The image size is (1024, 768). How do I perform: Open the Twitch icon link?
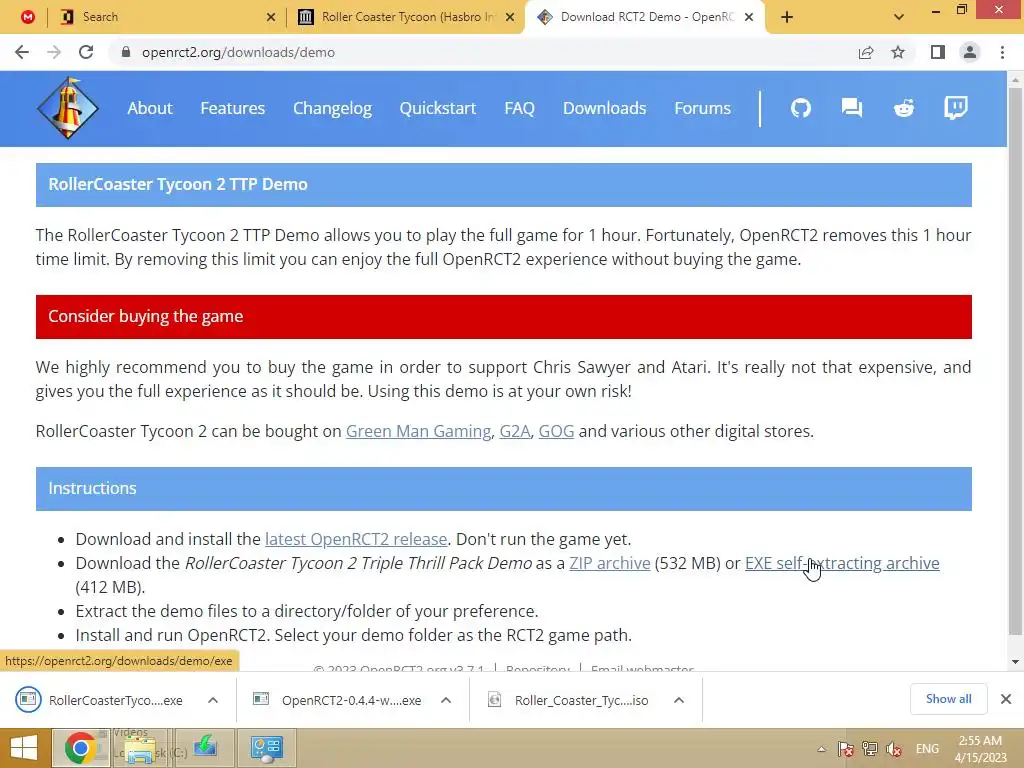pyautogui.click(x=955, y=108)
